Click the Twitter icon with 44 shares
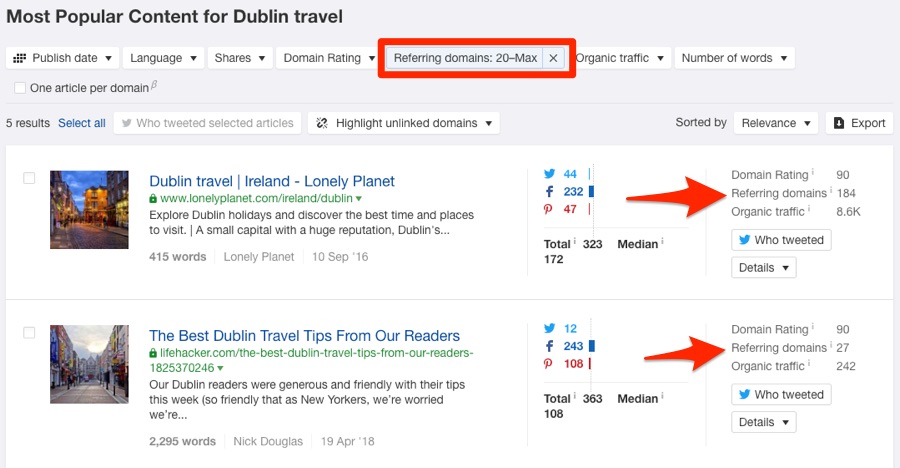This screenshot has height=468, width=900. tap(549, 174)
